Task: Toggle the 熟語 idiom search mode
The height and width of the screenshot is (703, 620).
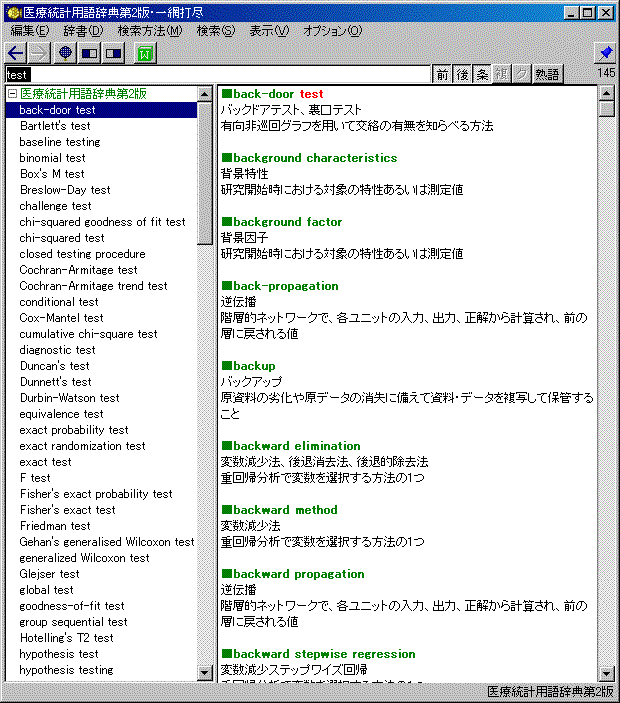Action: 547,74
